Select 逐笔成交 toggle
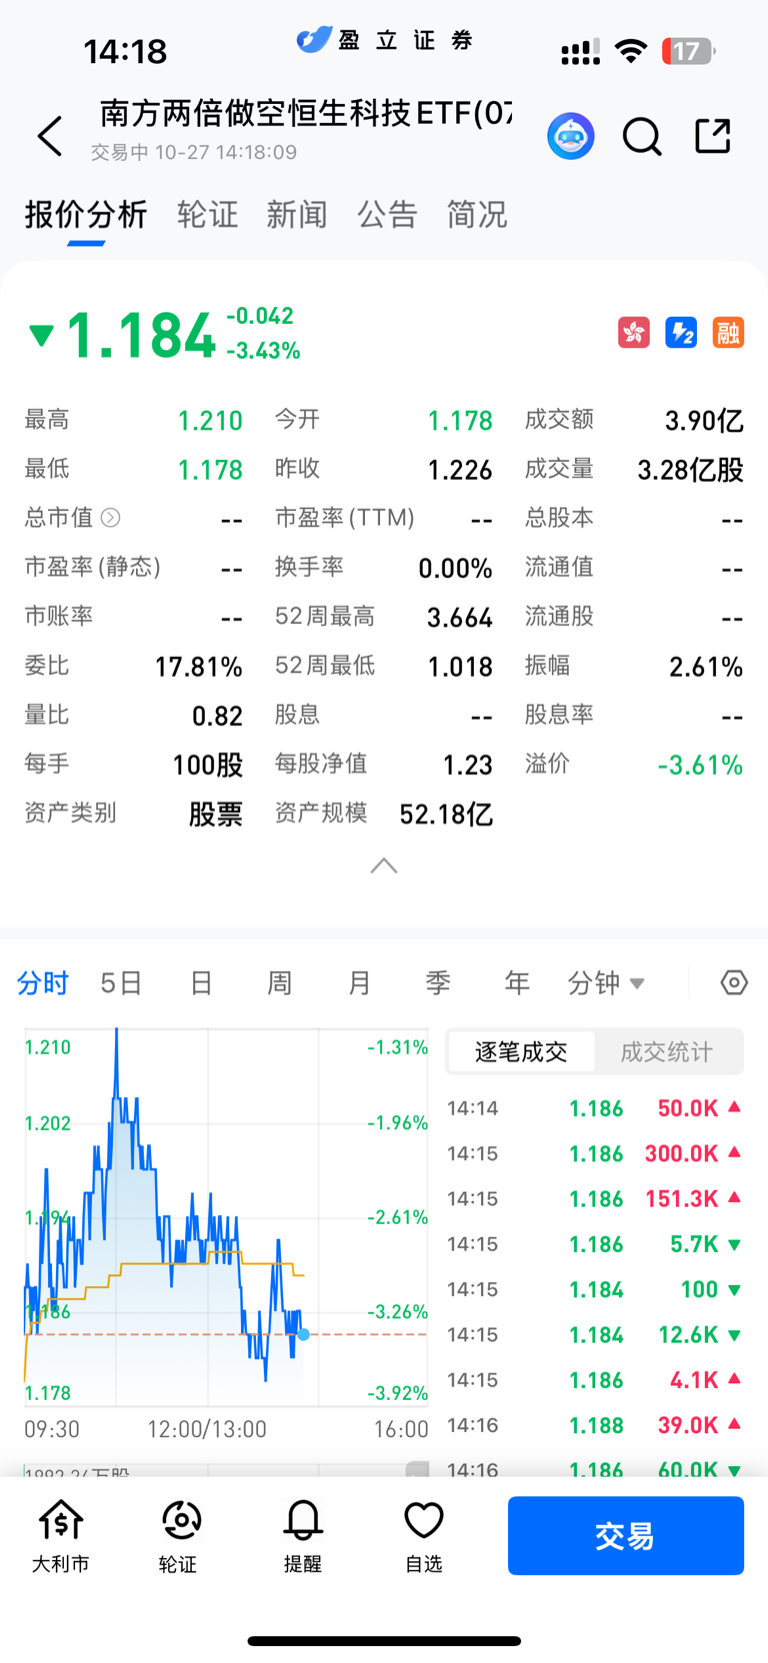Viewport: 768px width, 1663px height. (x=521, y=1051)
